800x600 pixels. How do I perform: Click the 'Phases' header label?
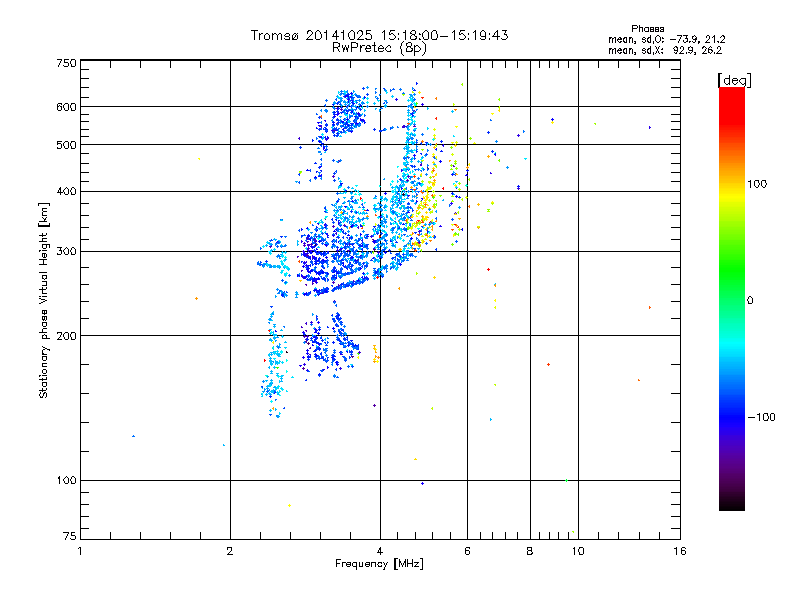tap(647, 29)
